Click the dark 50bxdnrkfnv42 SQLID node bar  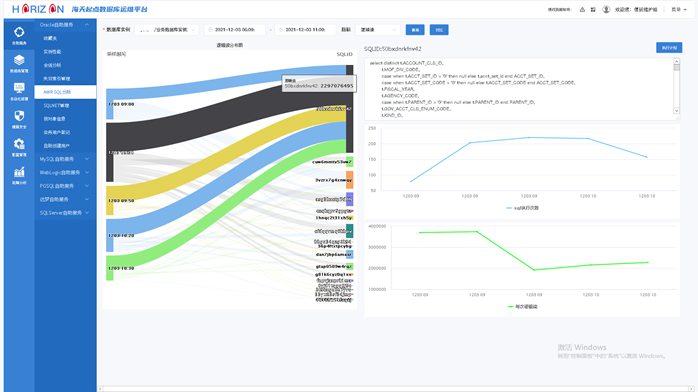[350, 109]
